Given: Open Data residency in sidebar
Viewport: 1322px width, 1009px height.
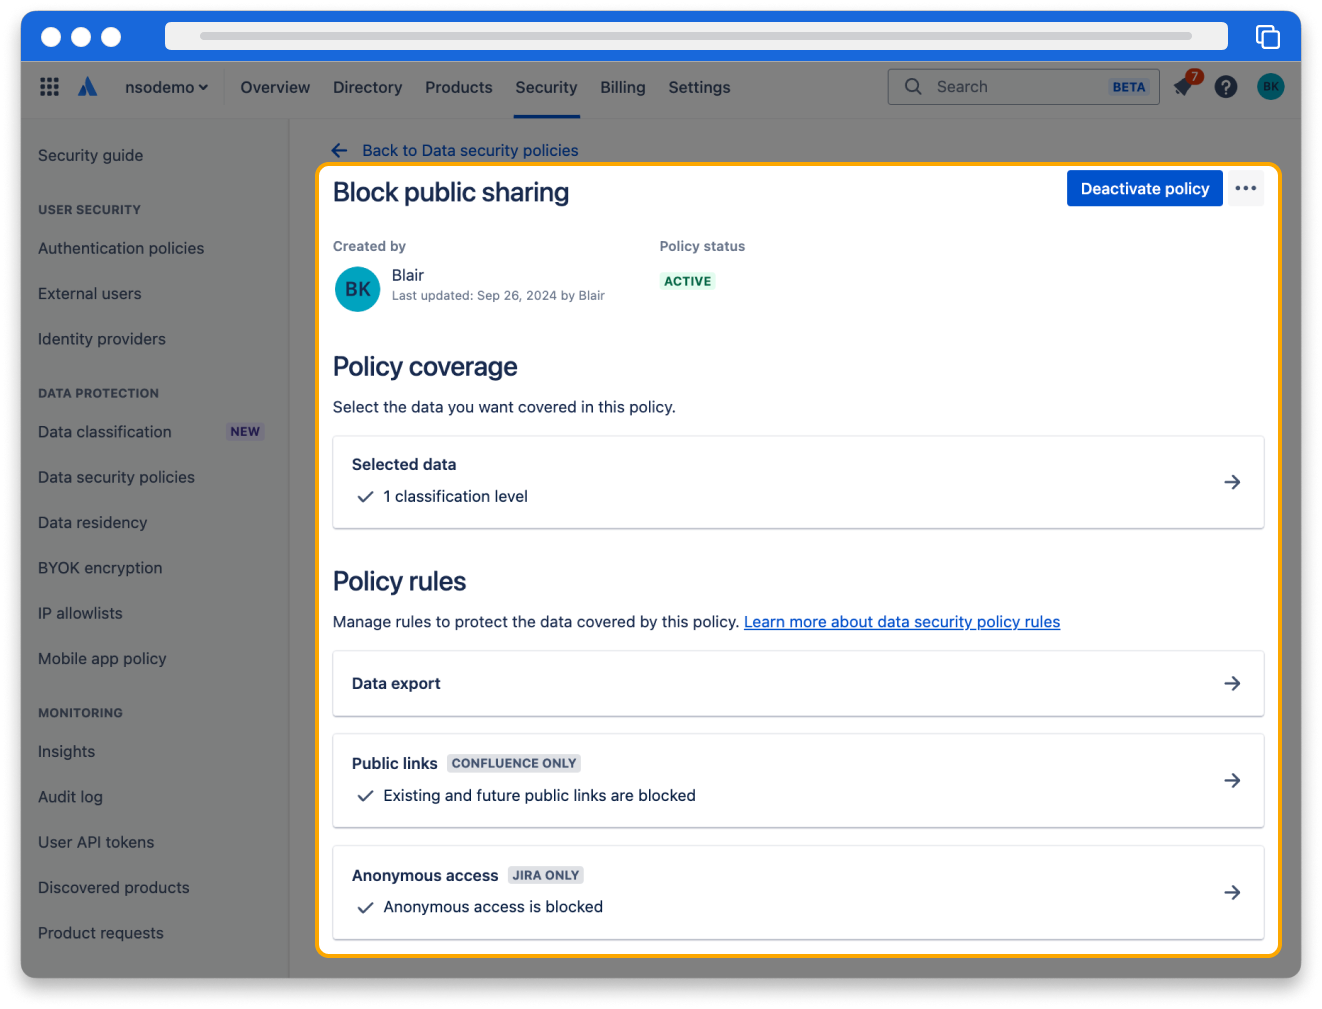Looking at the screenshot, I should [92, 522].
